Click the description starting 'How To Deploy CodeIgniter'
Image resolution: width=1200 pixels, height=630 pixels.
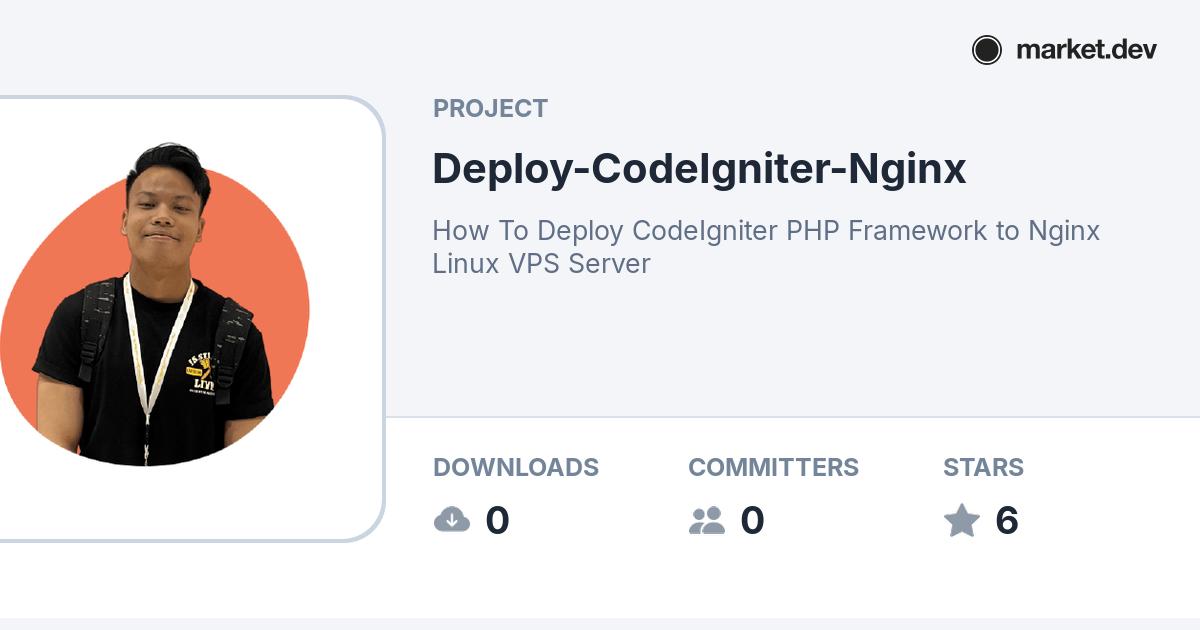(766, 247)
